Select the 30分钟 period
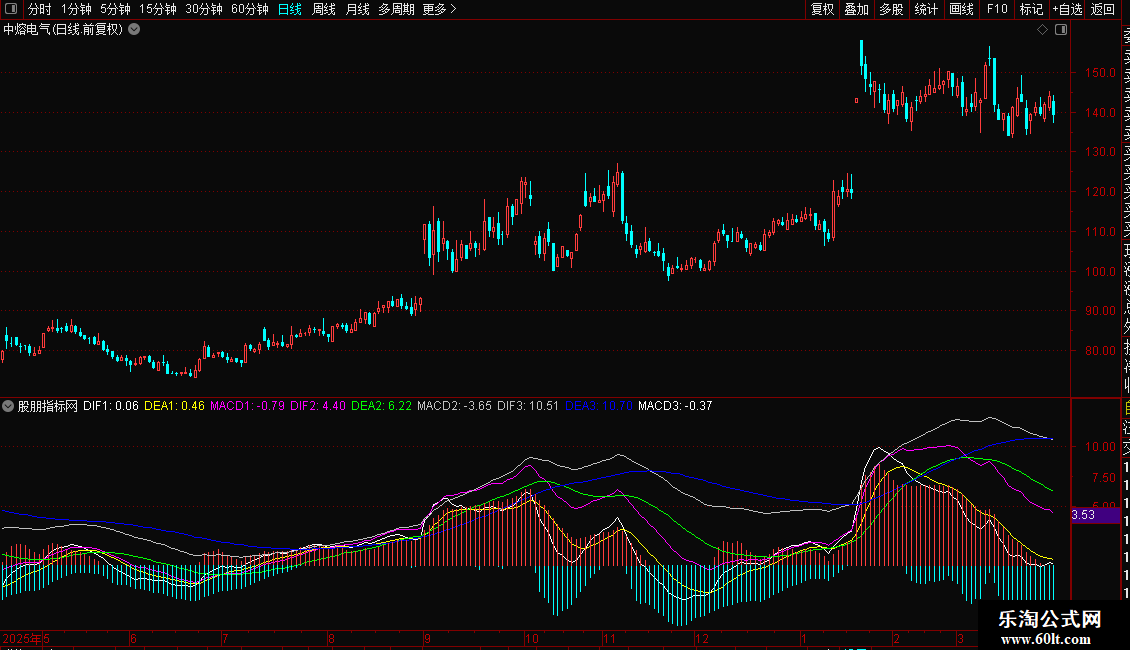1130x650 pixels. pos(204,9)
